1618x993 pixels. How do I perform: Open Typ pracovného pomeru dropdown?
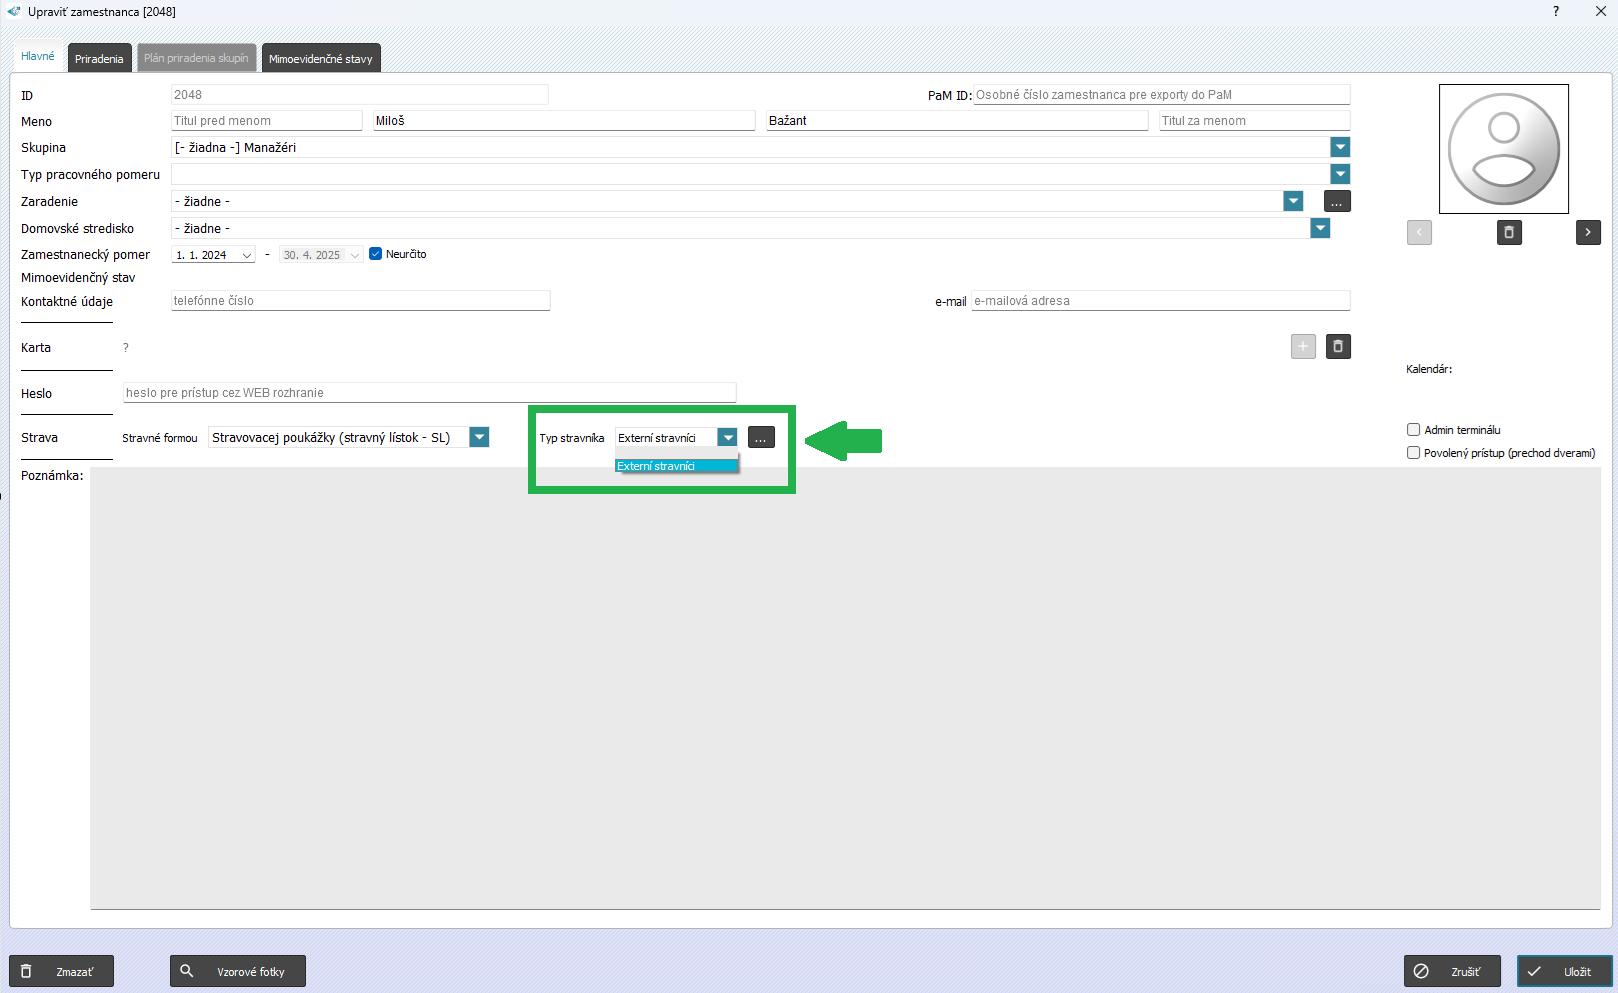(1340, 175)
